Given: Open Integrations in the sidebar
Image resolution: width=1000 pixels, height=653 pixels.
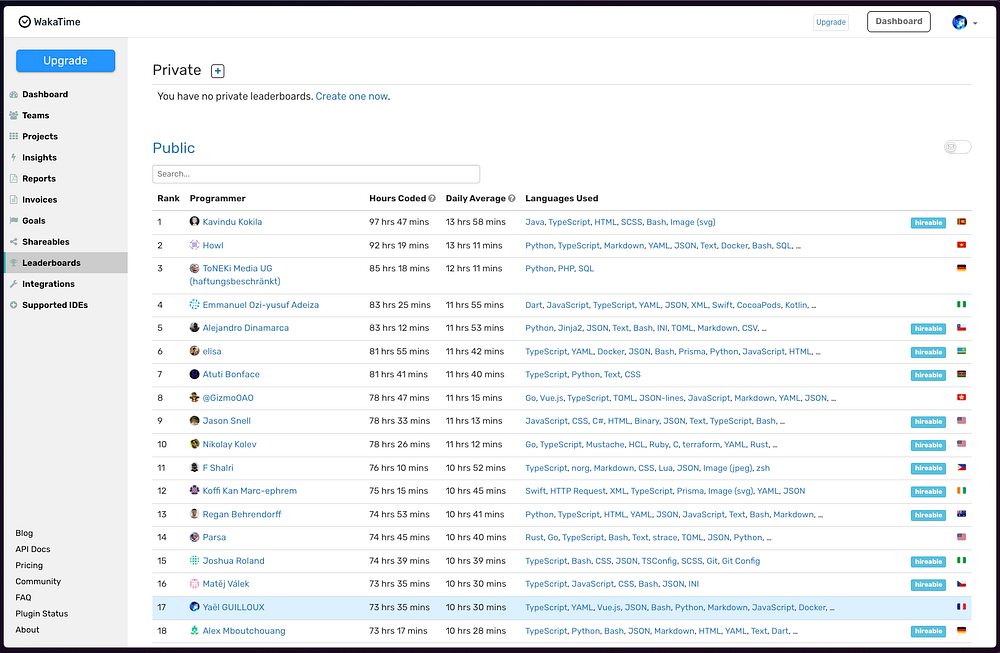Looking at the screenshot, I should point(48,284).
